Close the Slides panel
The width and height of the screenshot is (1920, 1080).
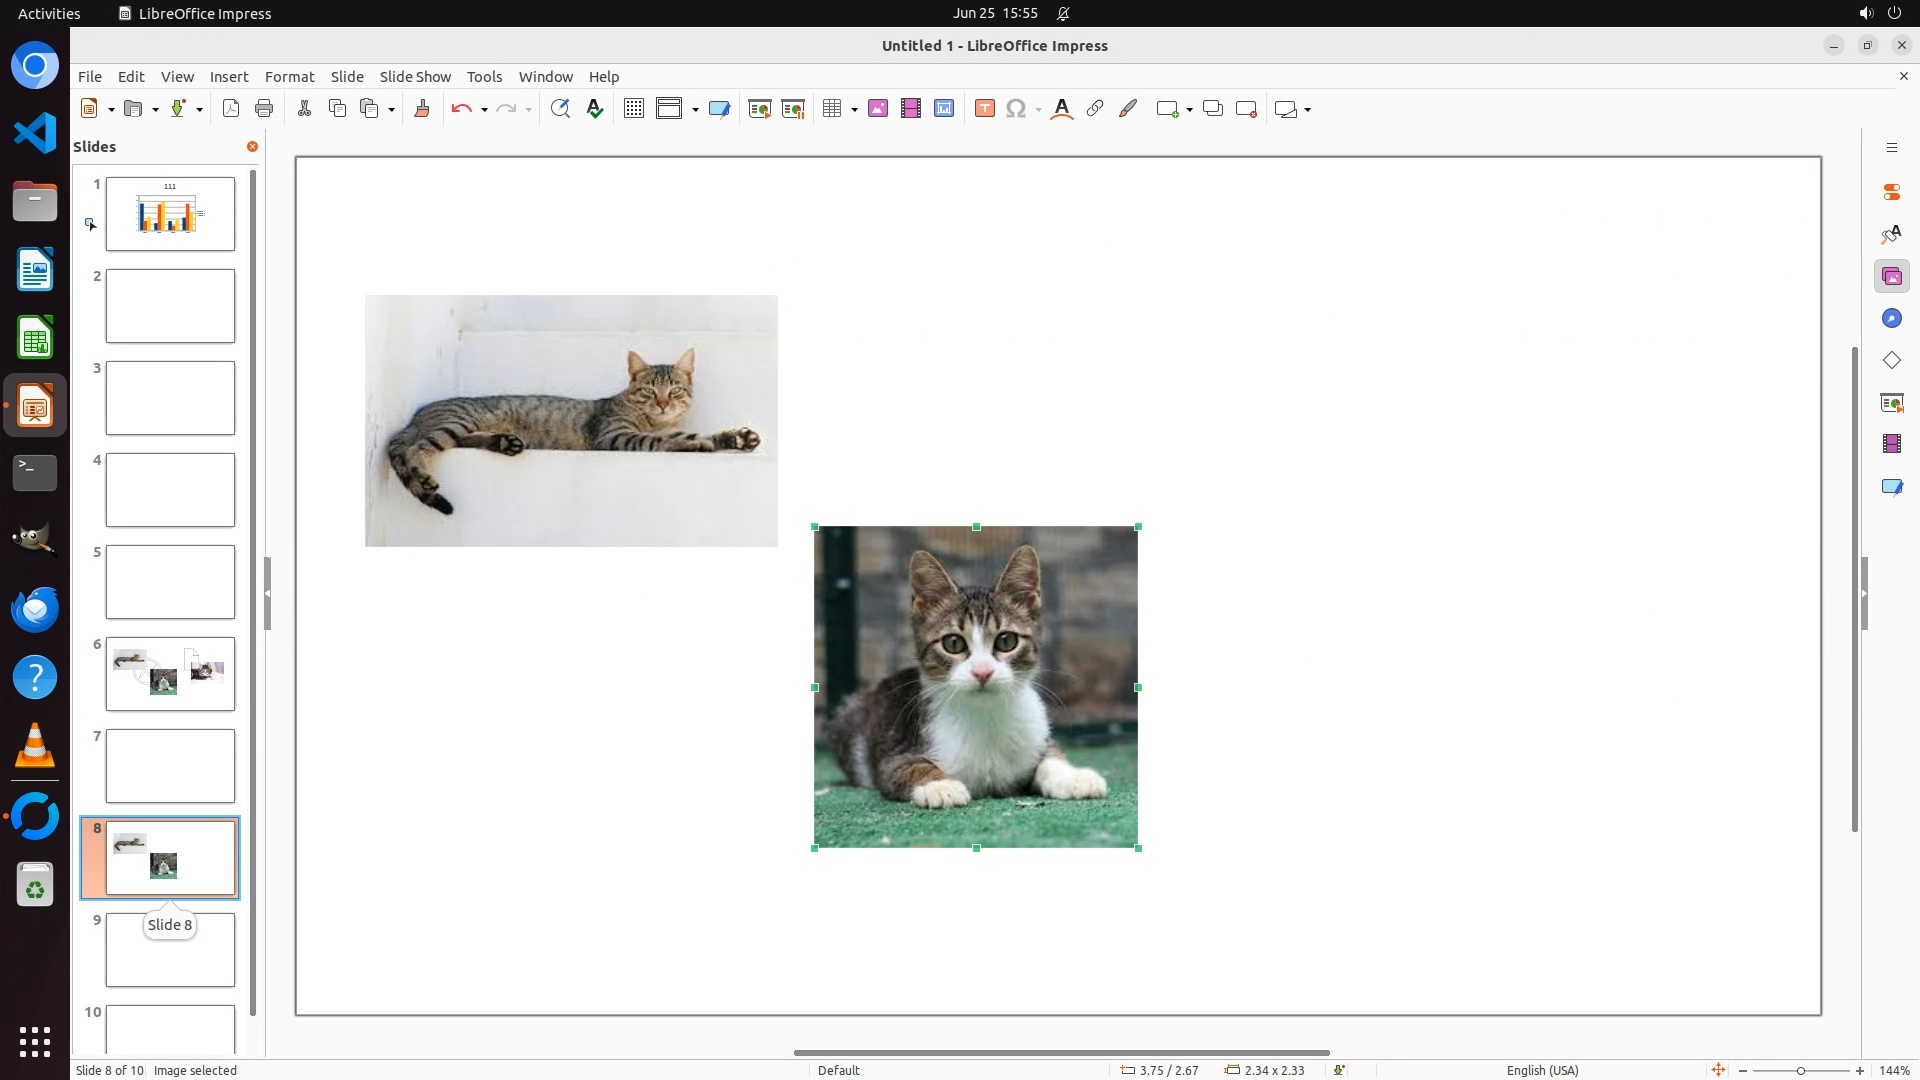point(252,147)
